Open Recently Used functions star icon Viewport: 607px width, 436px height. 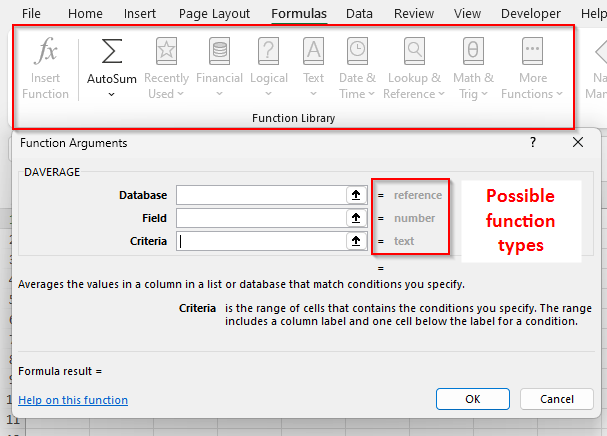[x=166, y=51]
